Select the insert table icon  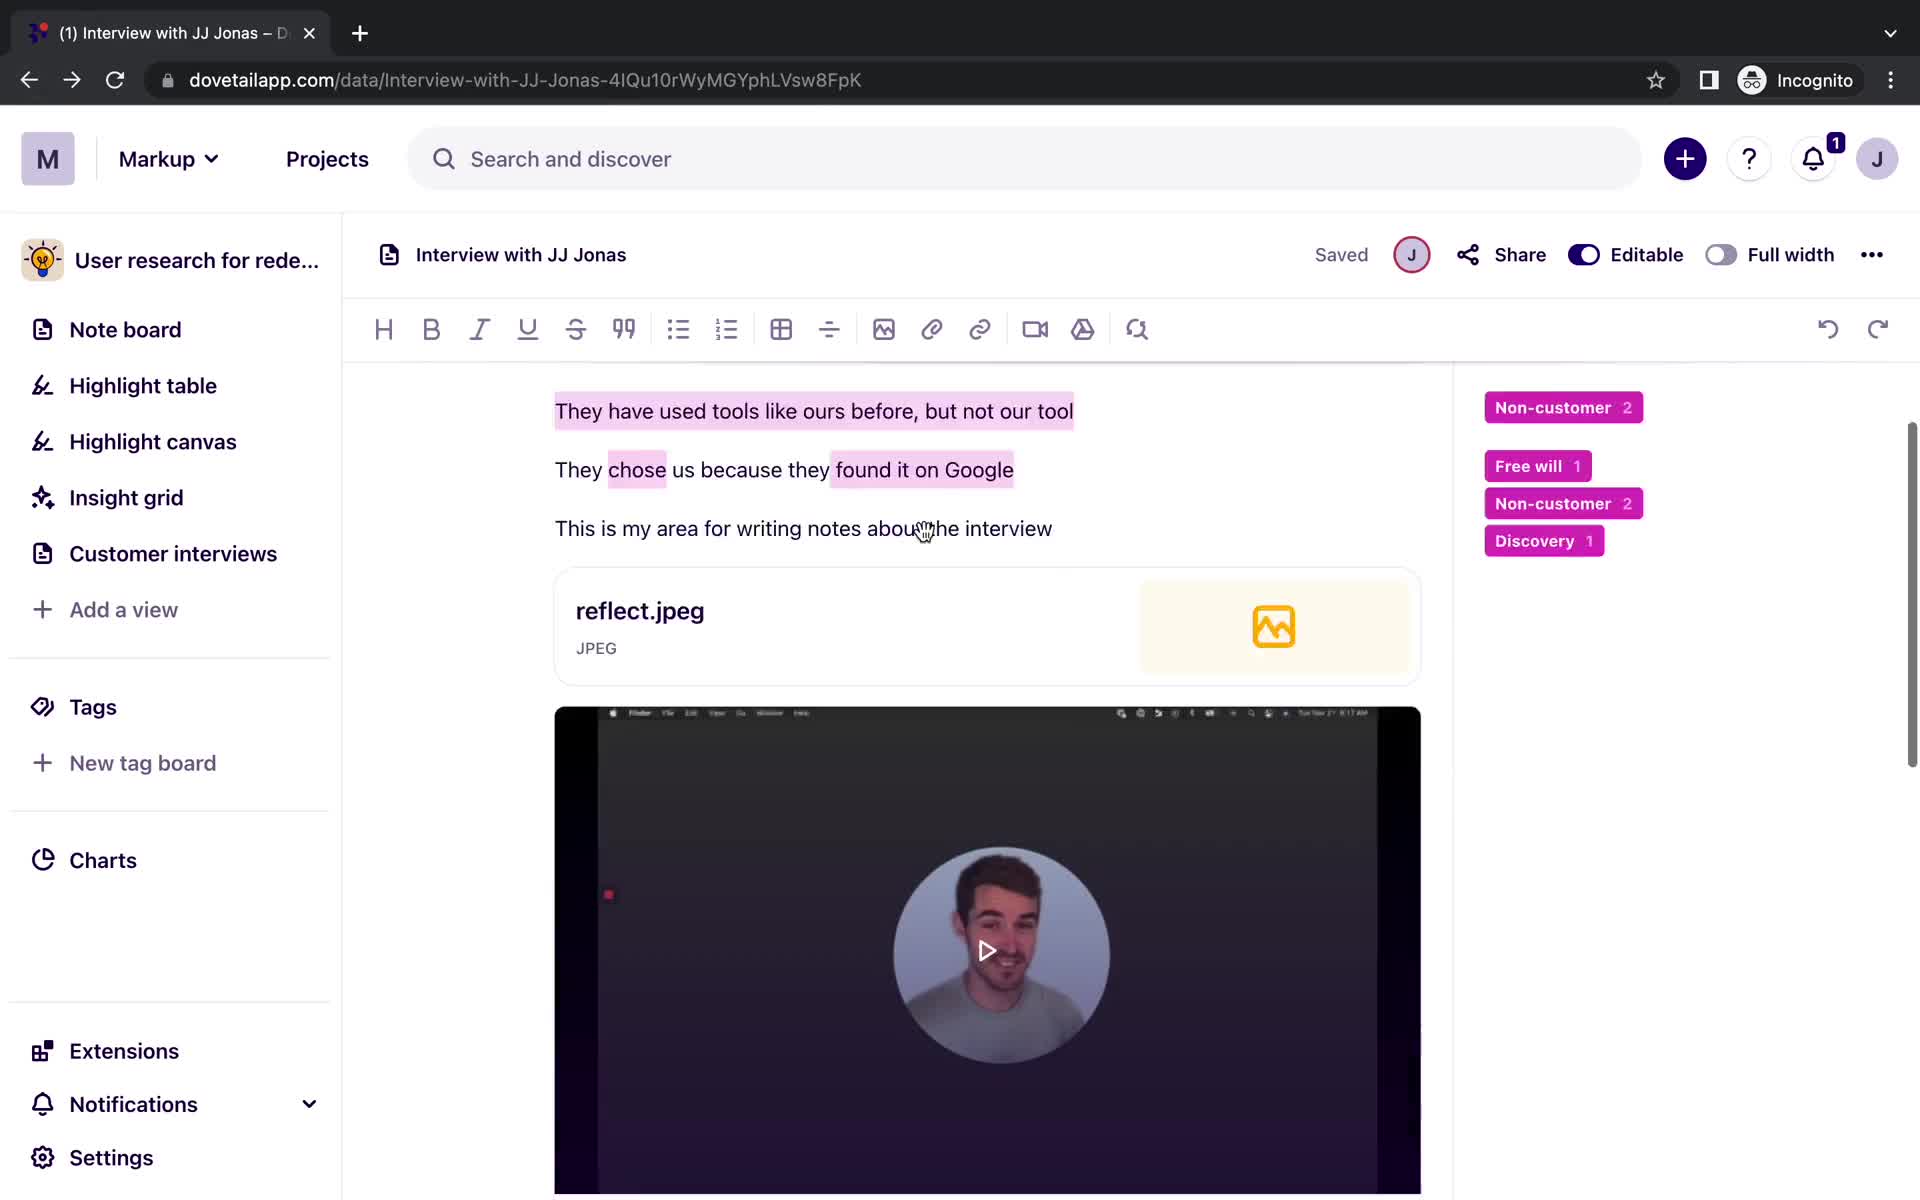[x=781, y=329]
